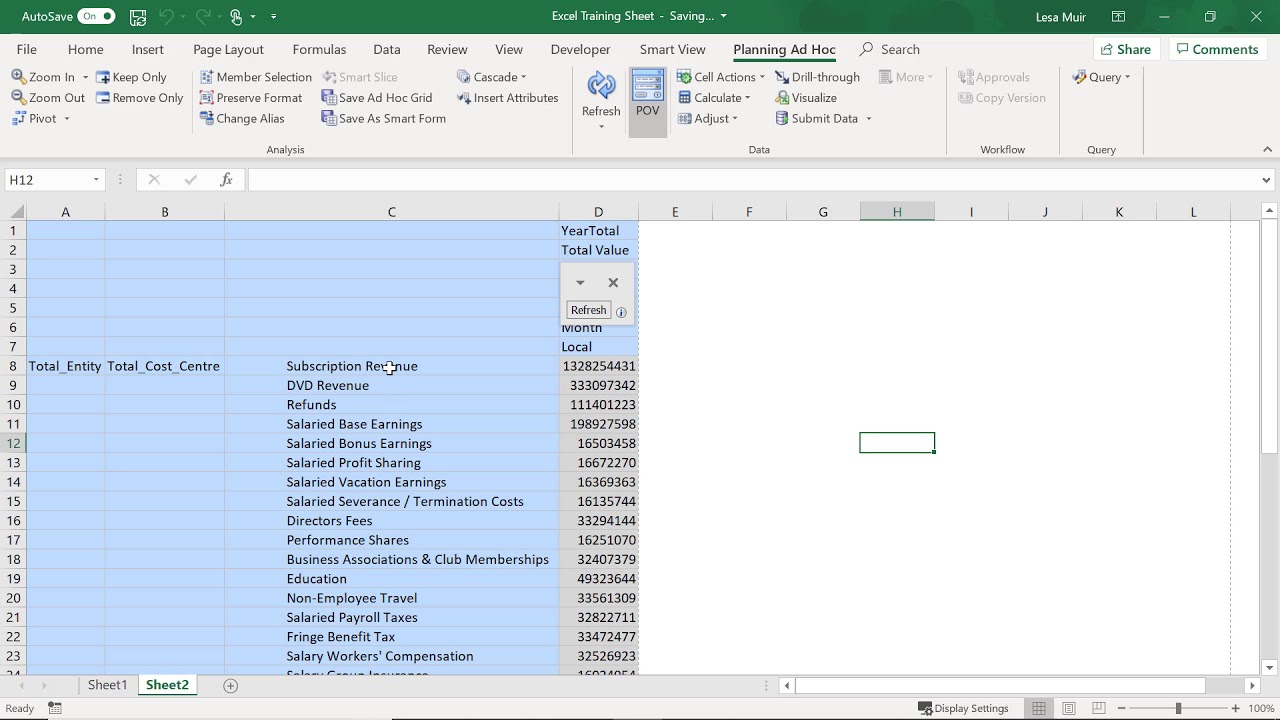This screenshot has width=1280, height=720.
Task: Click Remove Only in ribbon
Action: pyautogui.click(x=139, y=98)
